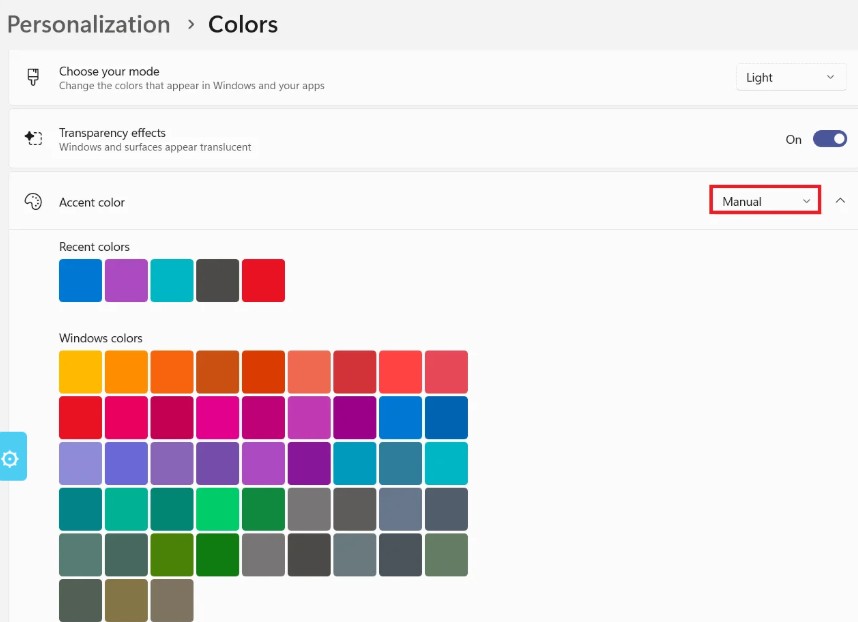Screen dimensions: 858x622
Task: Open the Light mode dropdown
Action: 790,77
